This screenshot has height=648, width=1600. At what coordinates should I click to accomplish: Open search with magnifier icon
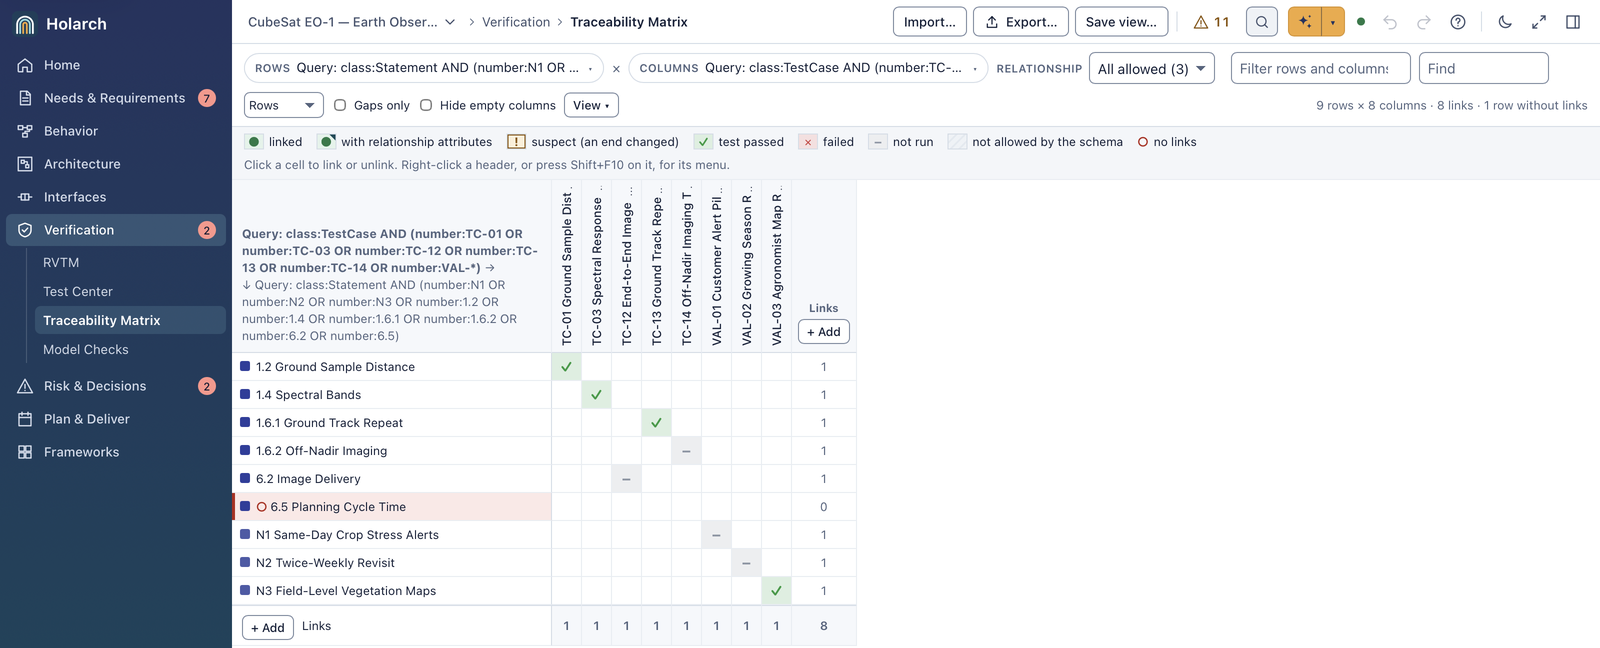coord(1262,22)
